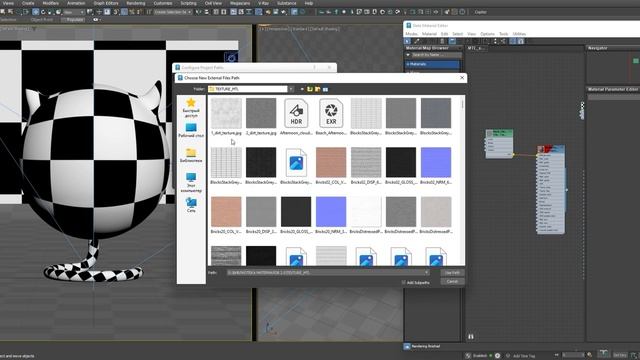The image size is (640, 360).
Task: Click delete selected icon in Slate toolbar
Action: point(442,41)
